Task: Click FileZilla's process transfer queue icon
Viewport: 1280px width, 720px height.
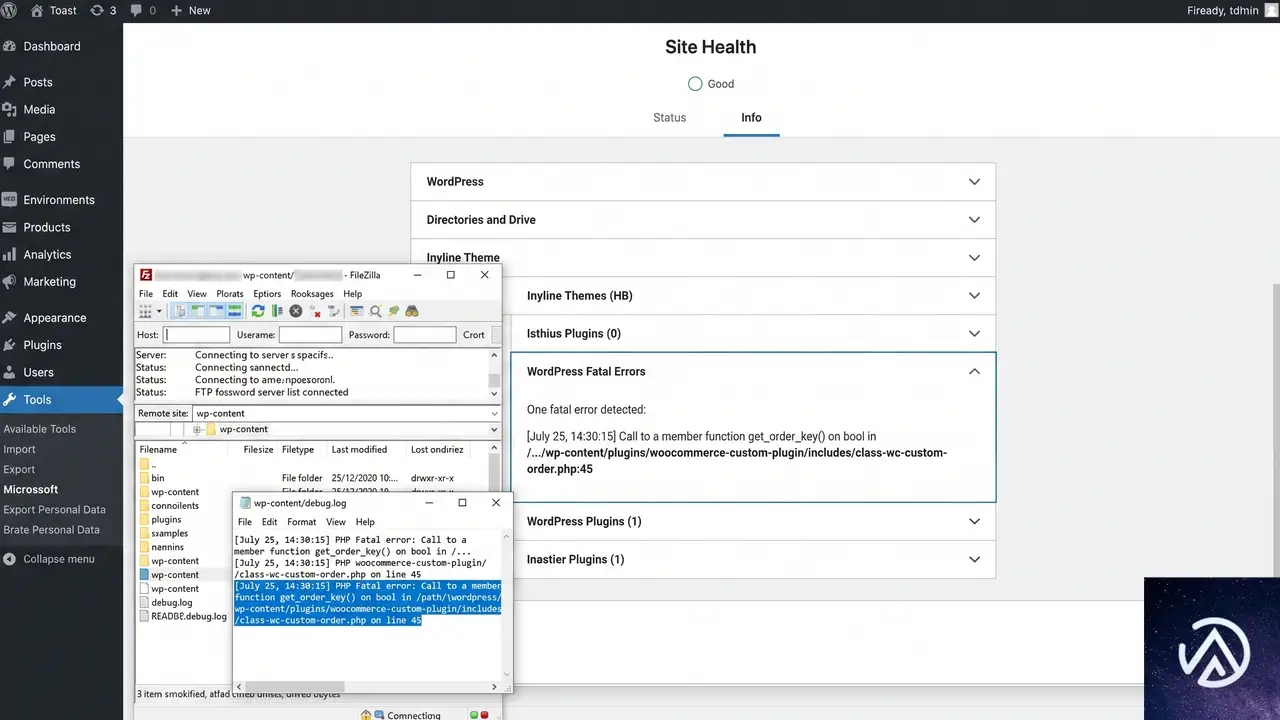Action: pos(277,312)
